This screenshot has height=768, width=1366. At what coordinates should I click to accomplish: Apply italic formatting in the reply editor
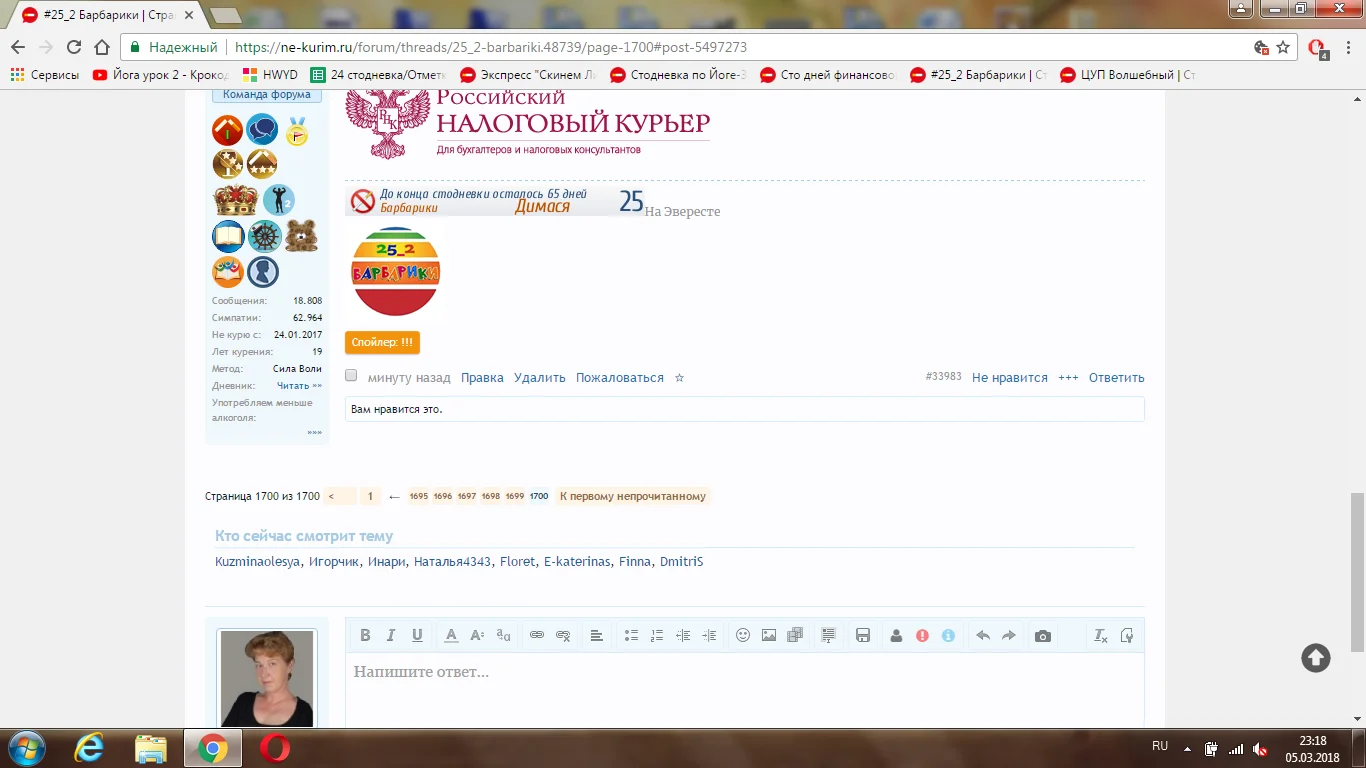[391, 635]
